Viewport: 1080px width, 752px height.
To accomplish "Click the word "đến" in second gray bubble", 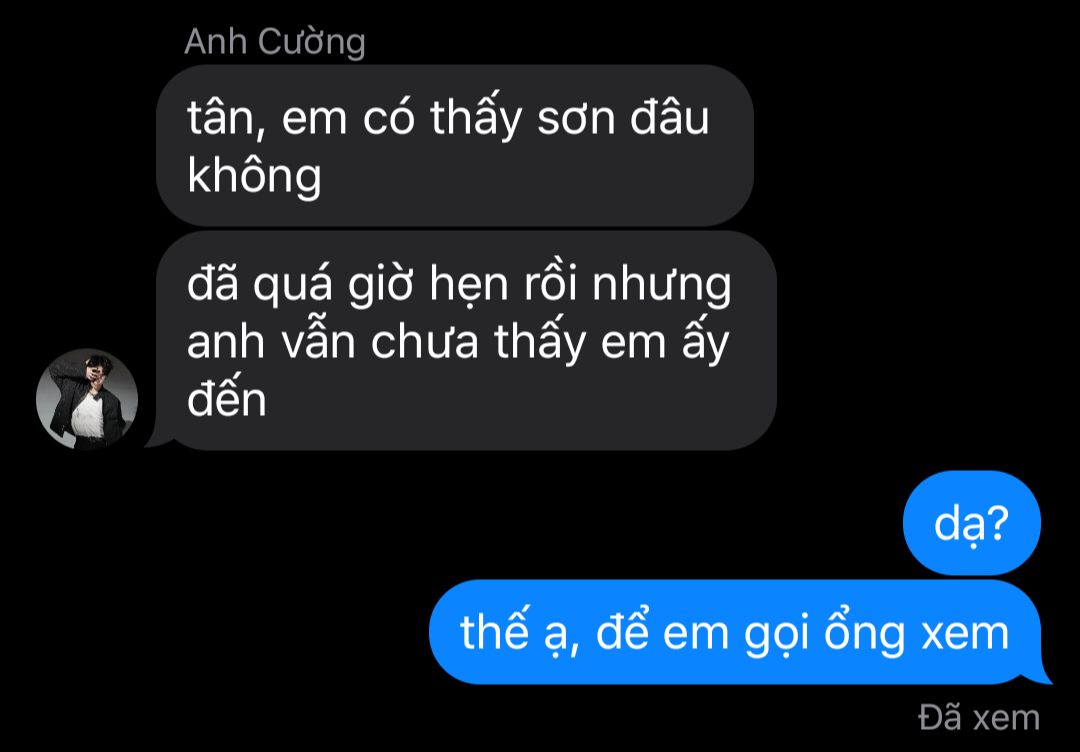I will click(226, 398).
